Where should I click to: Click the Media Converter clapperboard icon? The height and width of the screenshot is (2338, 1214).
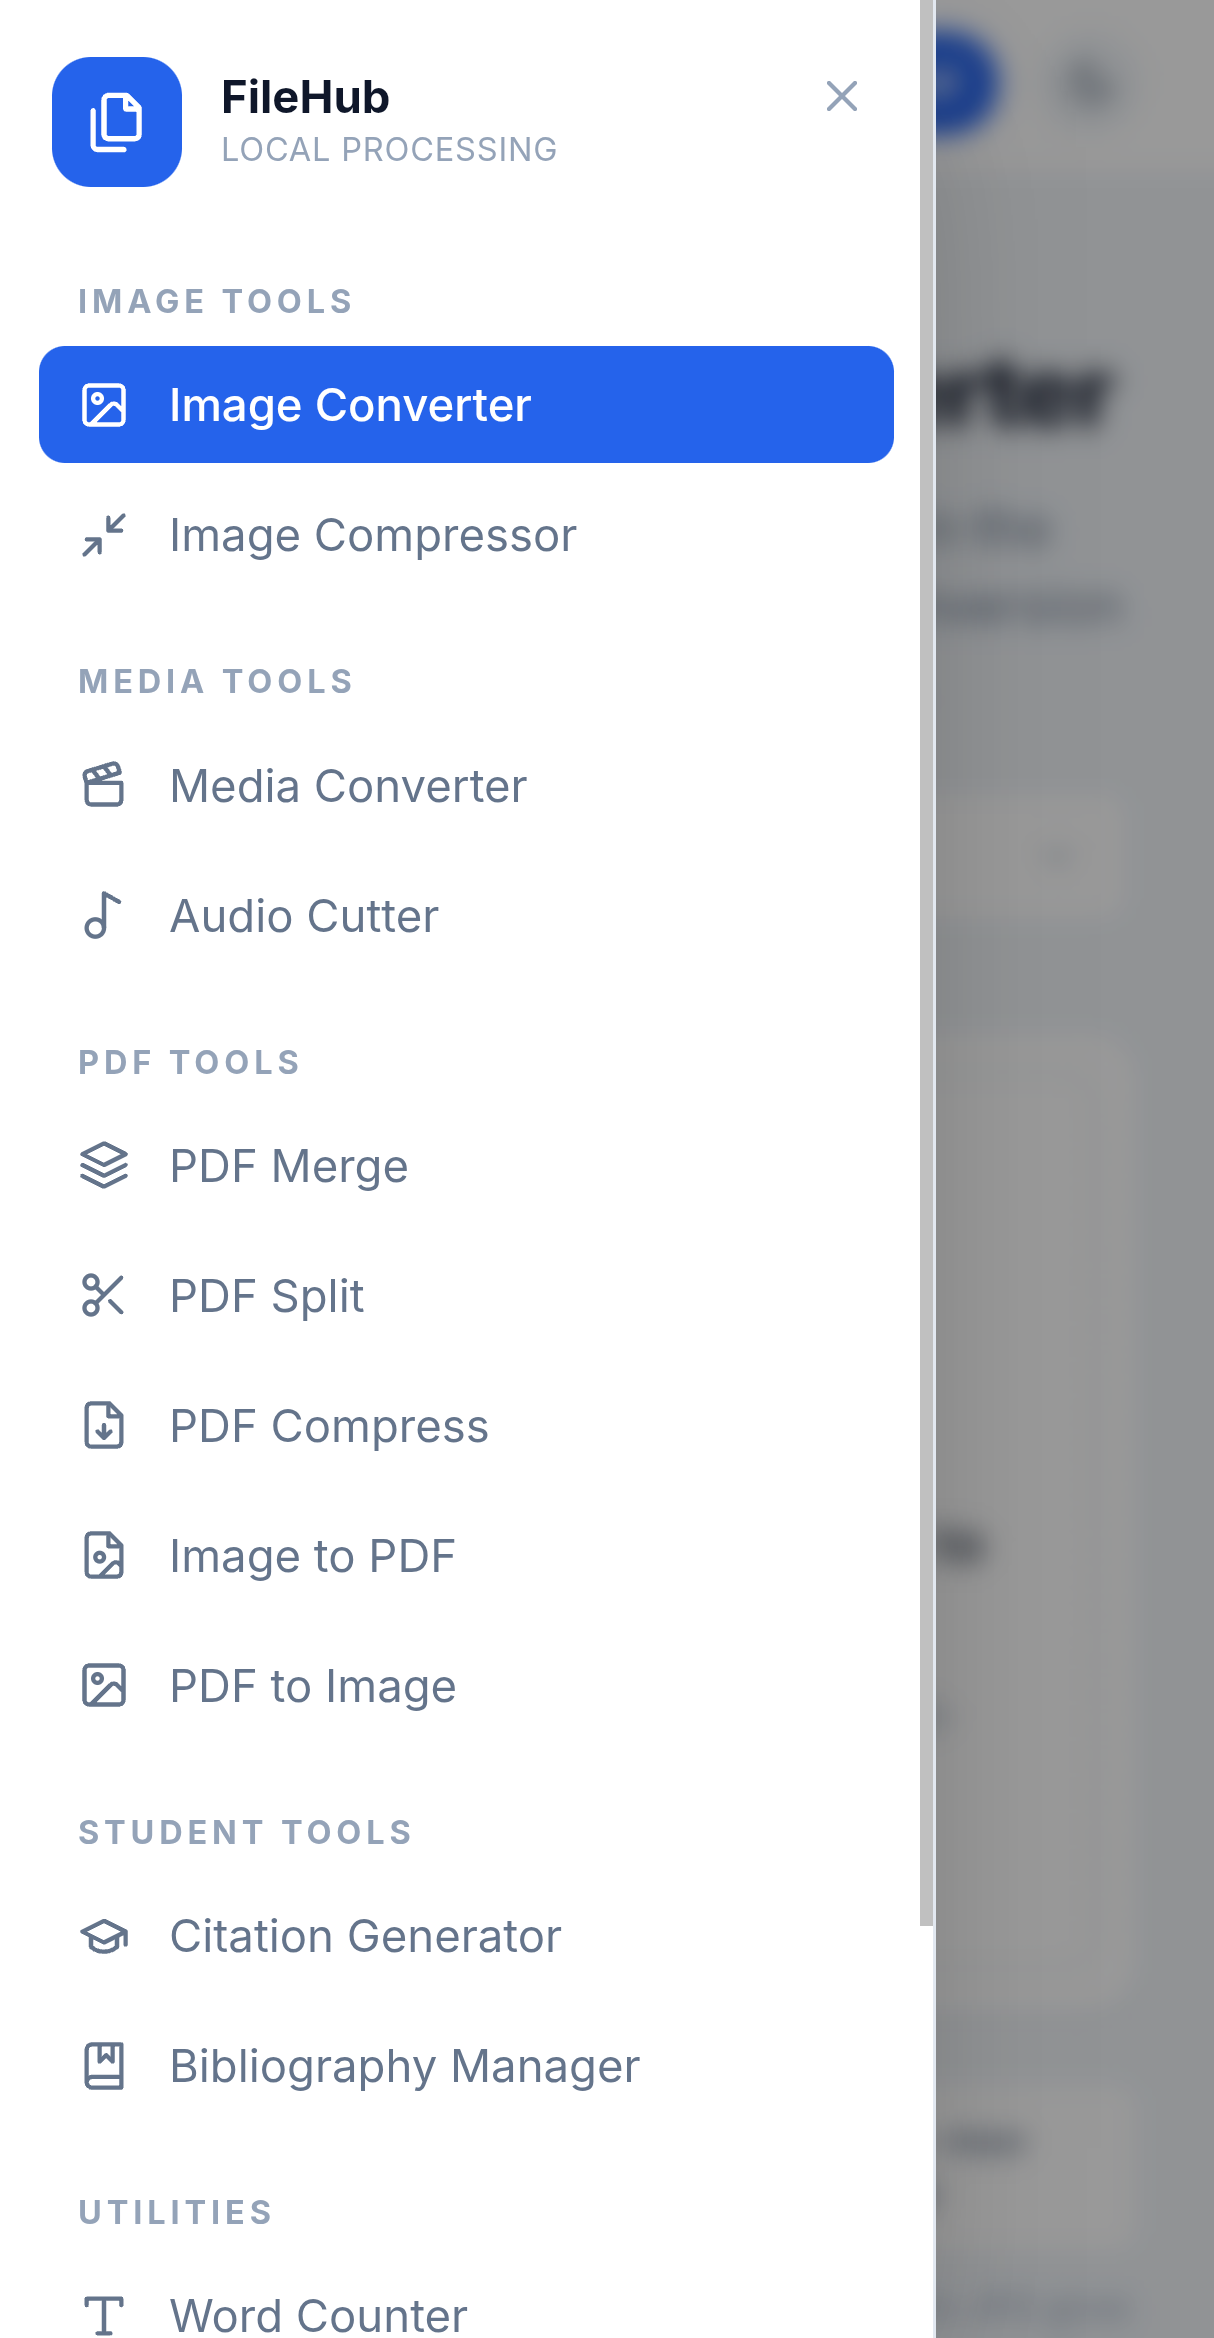pos(104,785)
